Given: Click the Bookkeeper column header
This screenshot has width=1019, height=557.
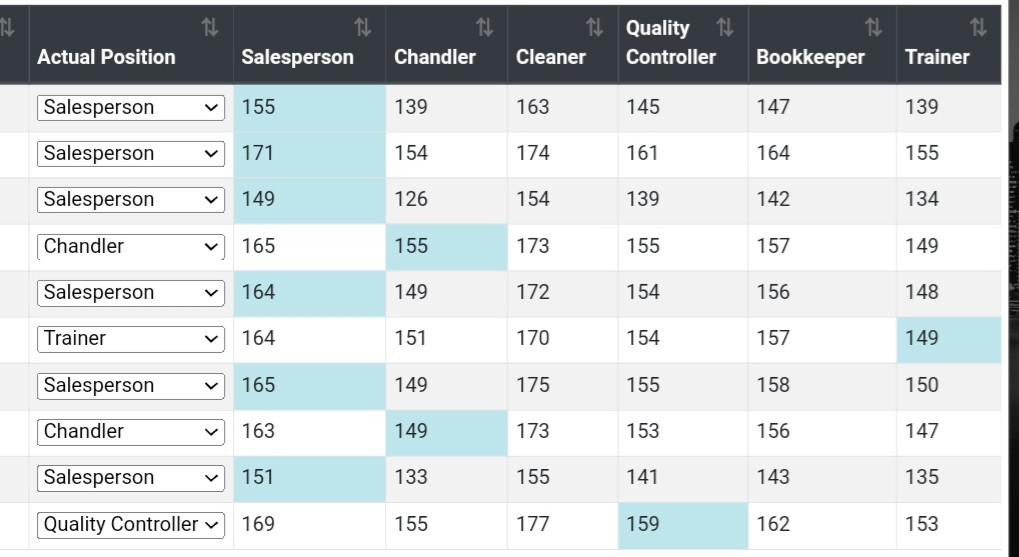Looking at the screenshot, I should coord(810,57).
